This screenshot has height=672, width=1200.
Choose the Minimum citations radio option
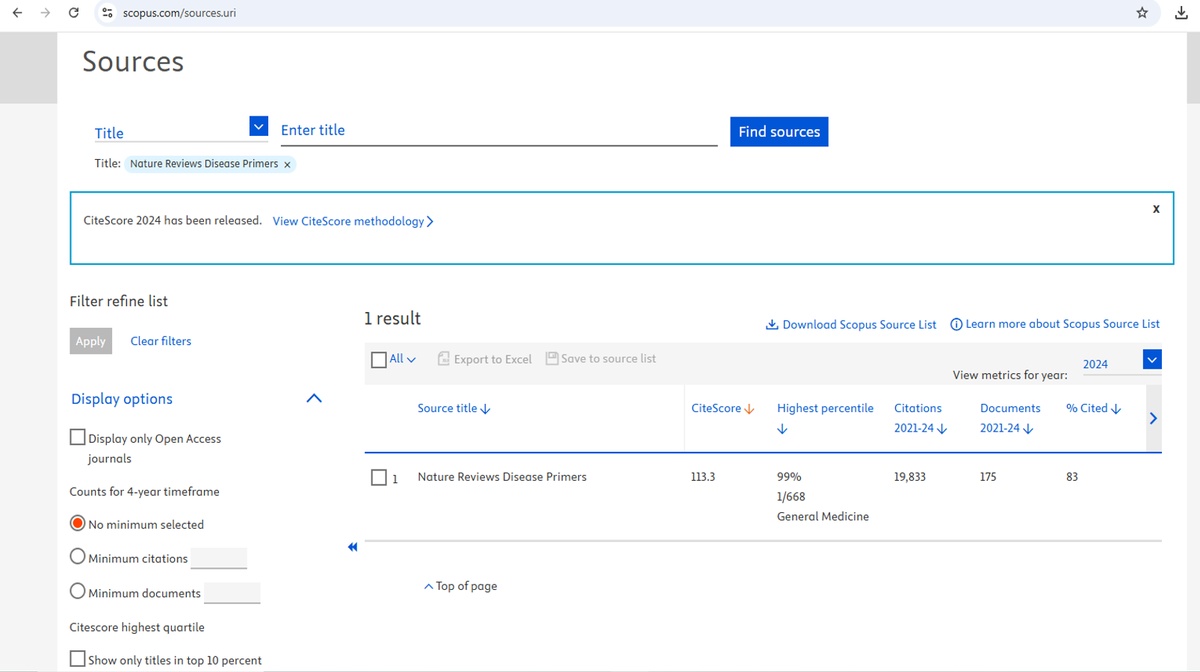[x=78, y=557]
